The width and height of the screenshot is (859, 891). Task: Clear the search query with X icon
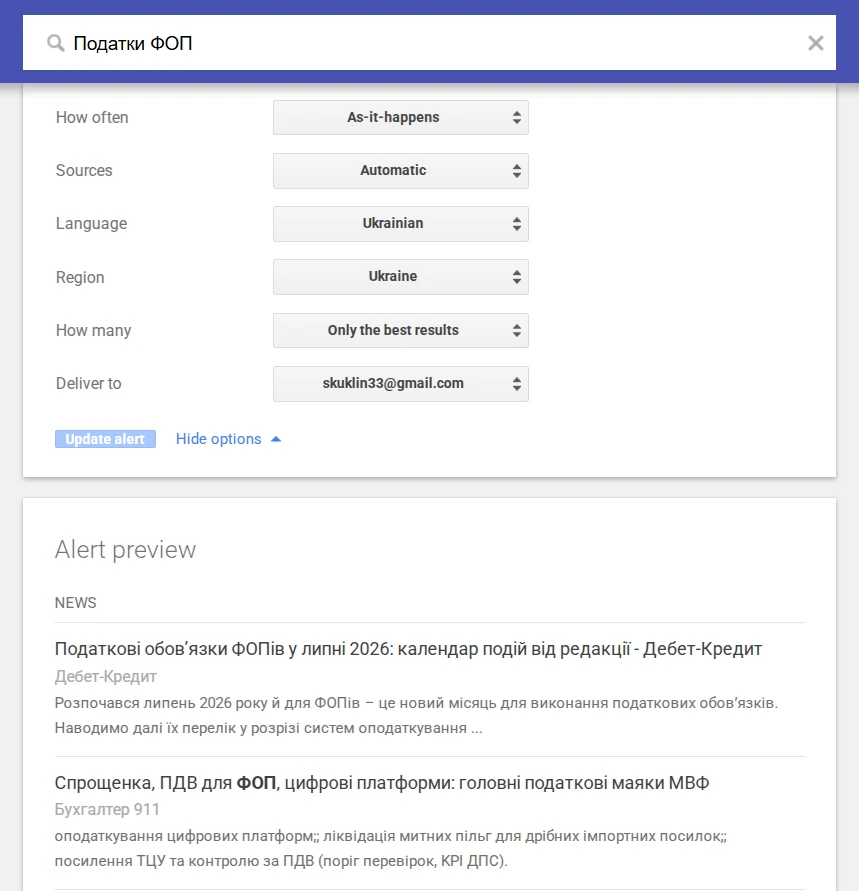pos(815,43)
